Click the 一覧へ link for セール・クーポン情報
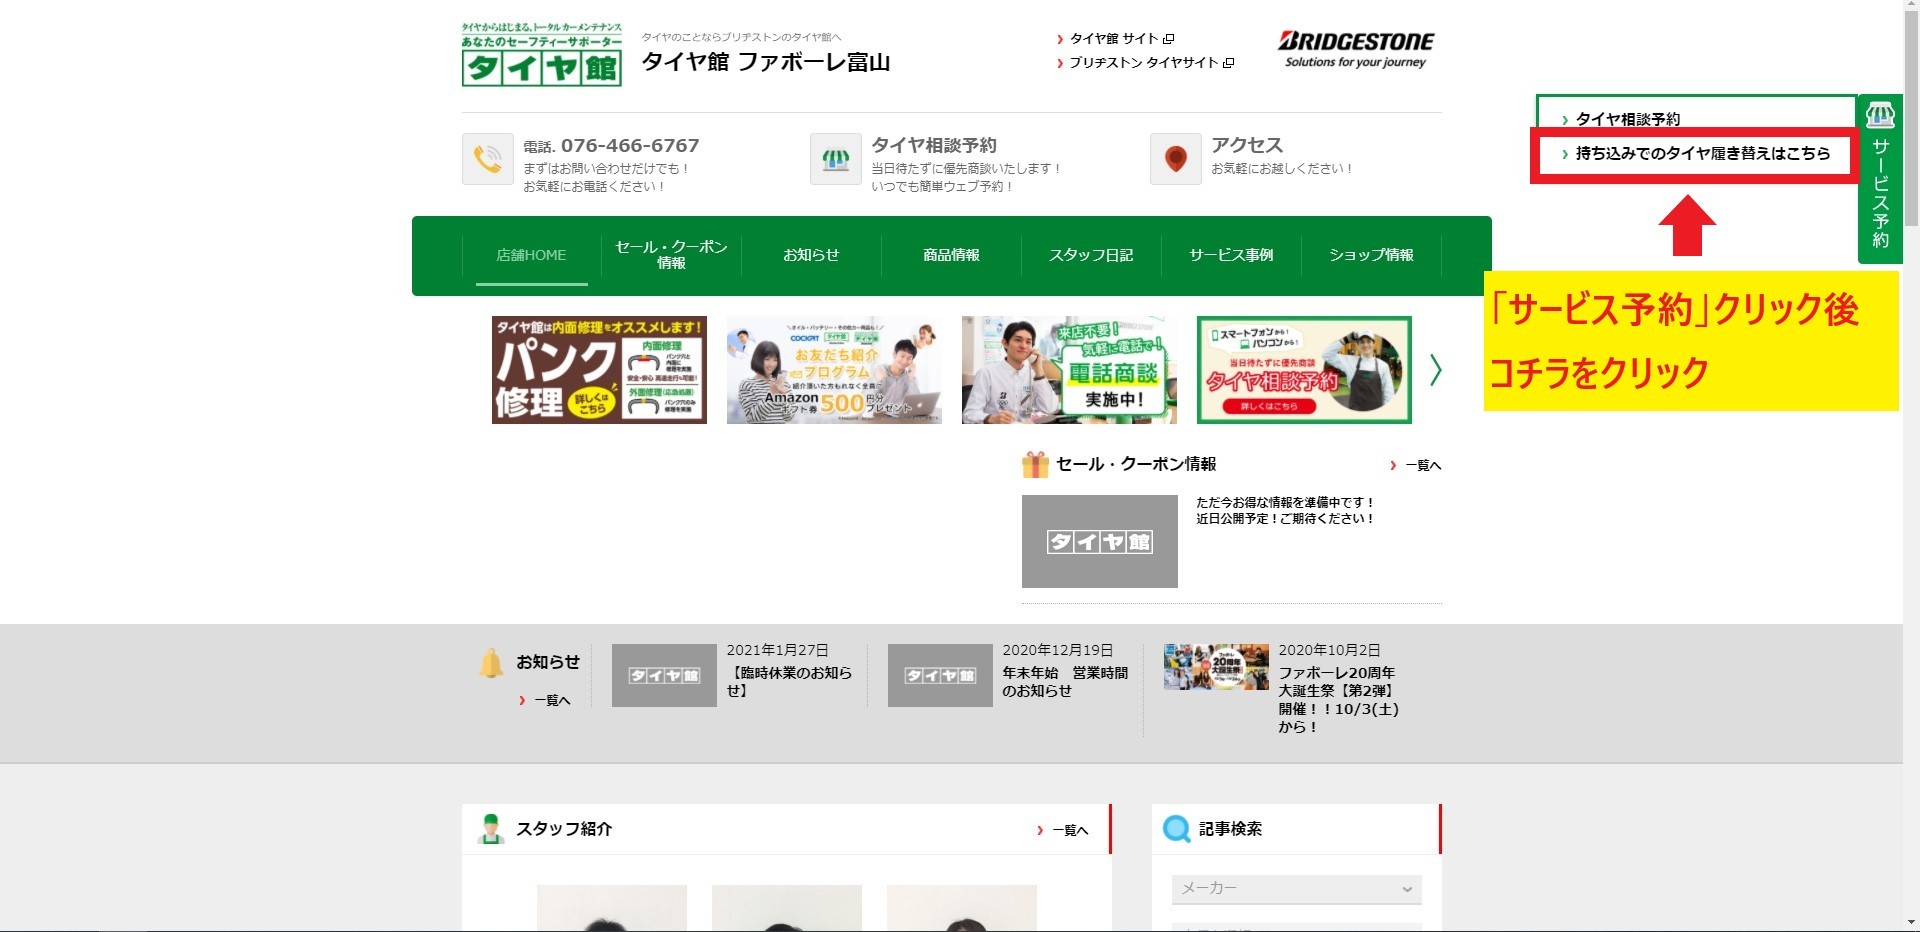 [x=1423, y=465]
